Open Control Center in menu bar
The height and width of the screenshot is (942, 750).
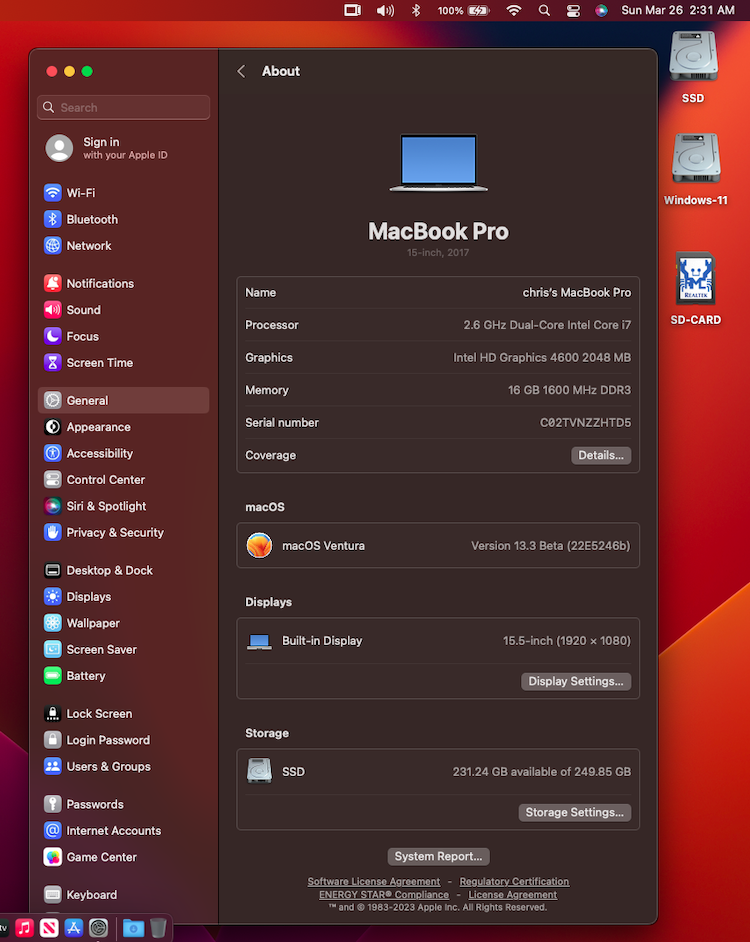tap(573, 10)
